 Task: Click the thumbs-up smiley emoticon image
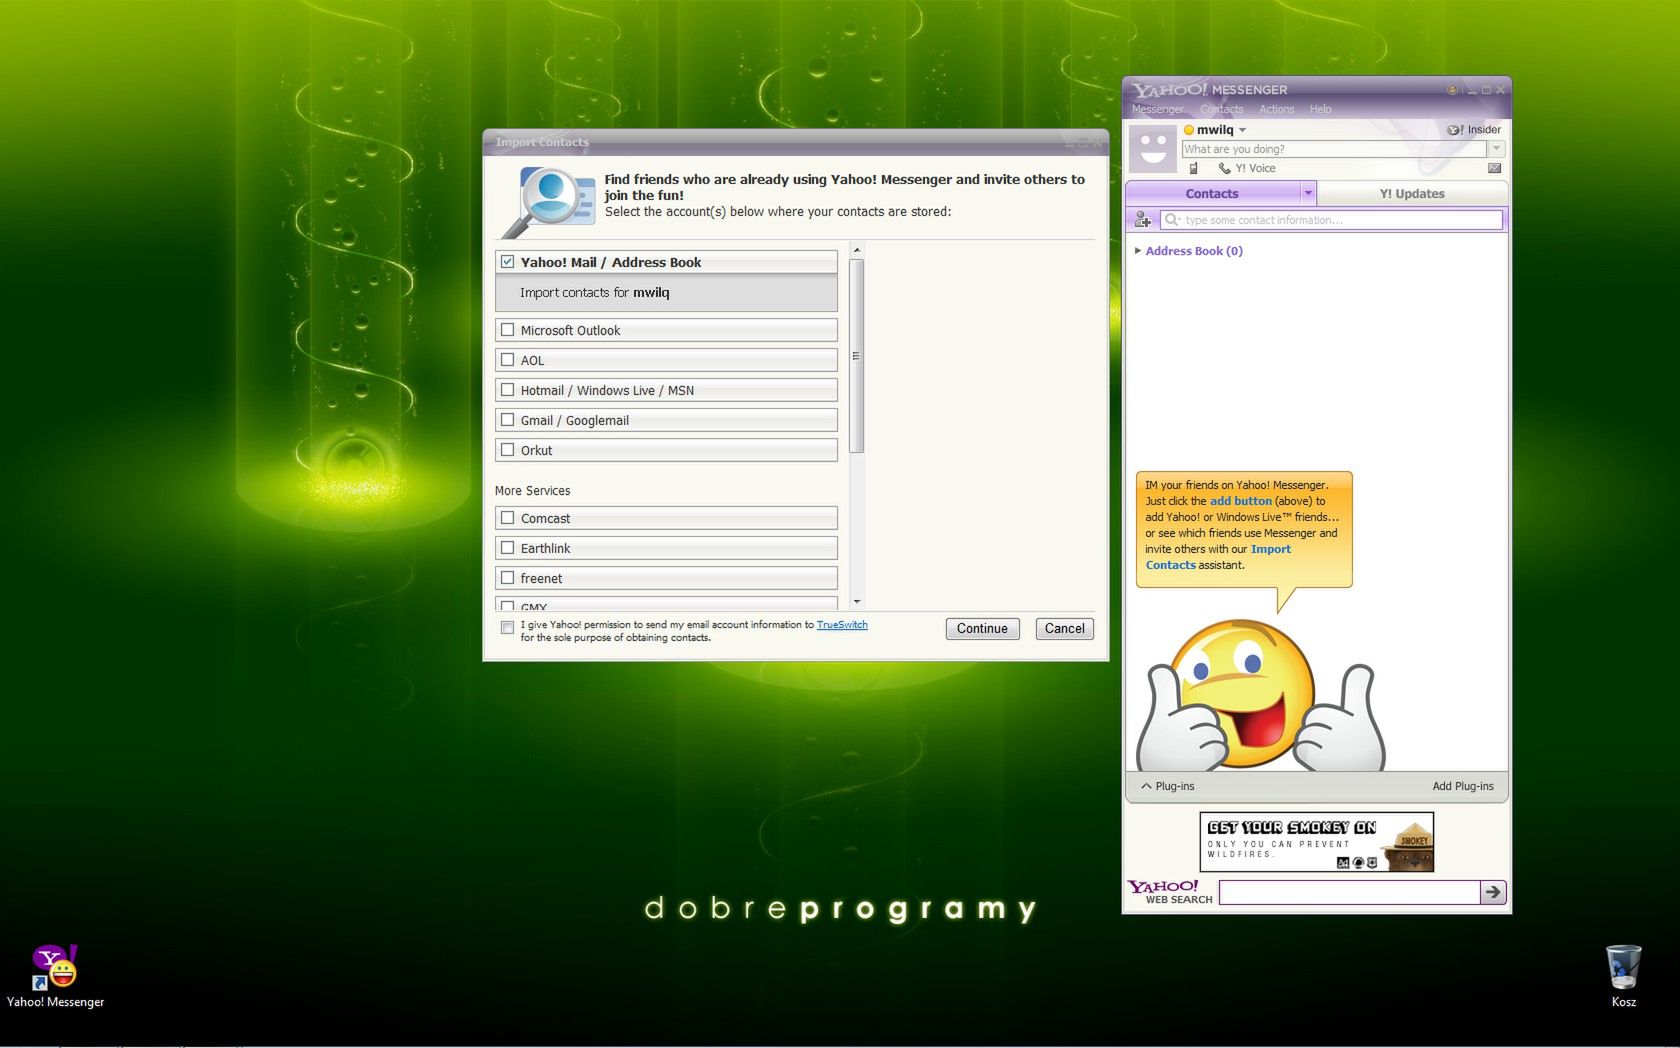tap(1261, 695)
